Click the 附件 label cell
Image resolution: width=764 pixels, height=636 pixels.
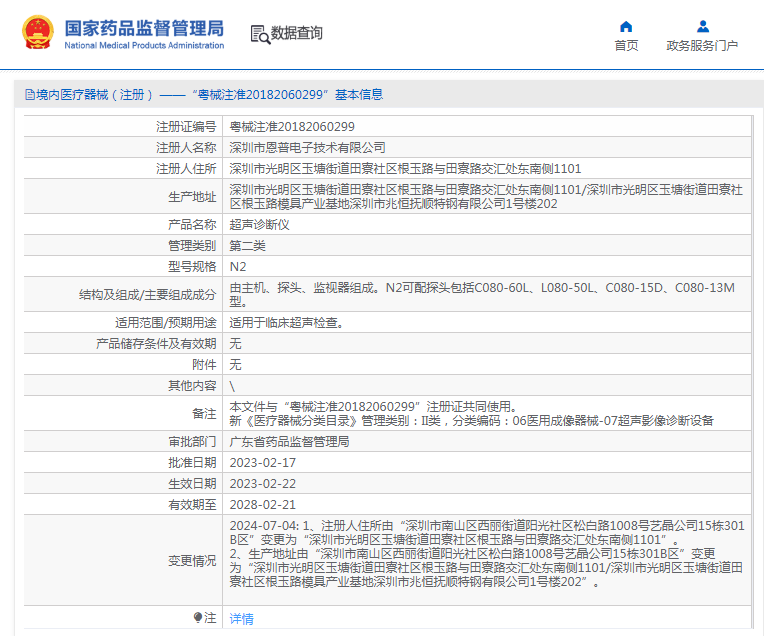click(x=123, y=365)
